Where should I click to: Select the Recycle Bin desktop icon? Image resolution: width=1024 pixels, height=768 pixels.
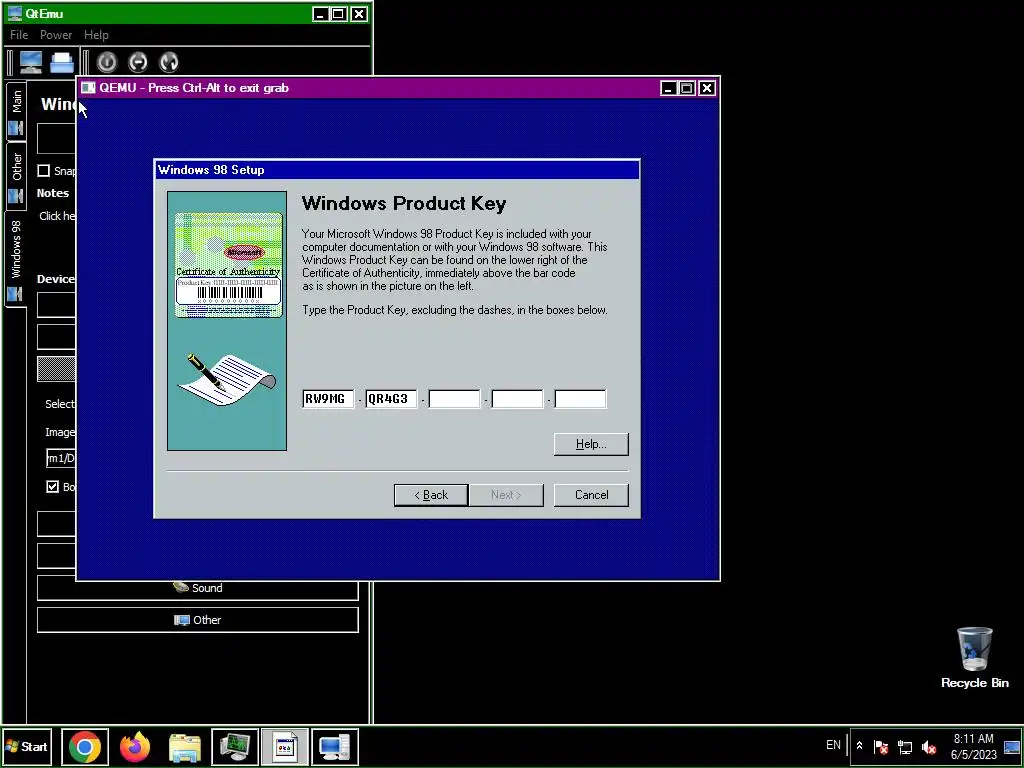pyautogui.click(x=974, y=658)
